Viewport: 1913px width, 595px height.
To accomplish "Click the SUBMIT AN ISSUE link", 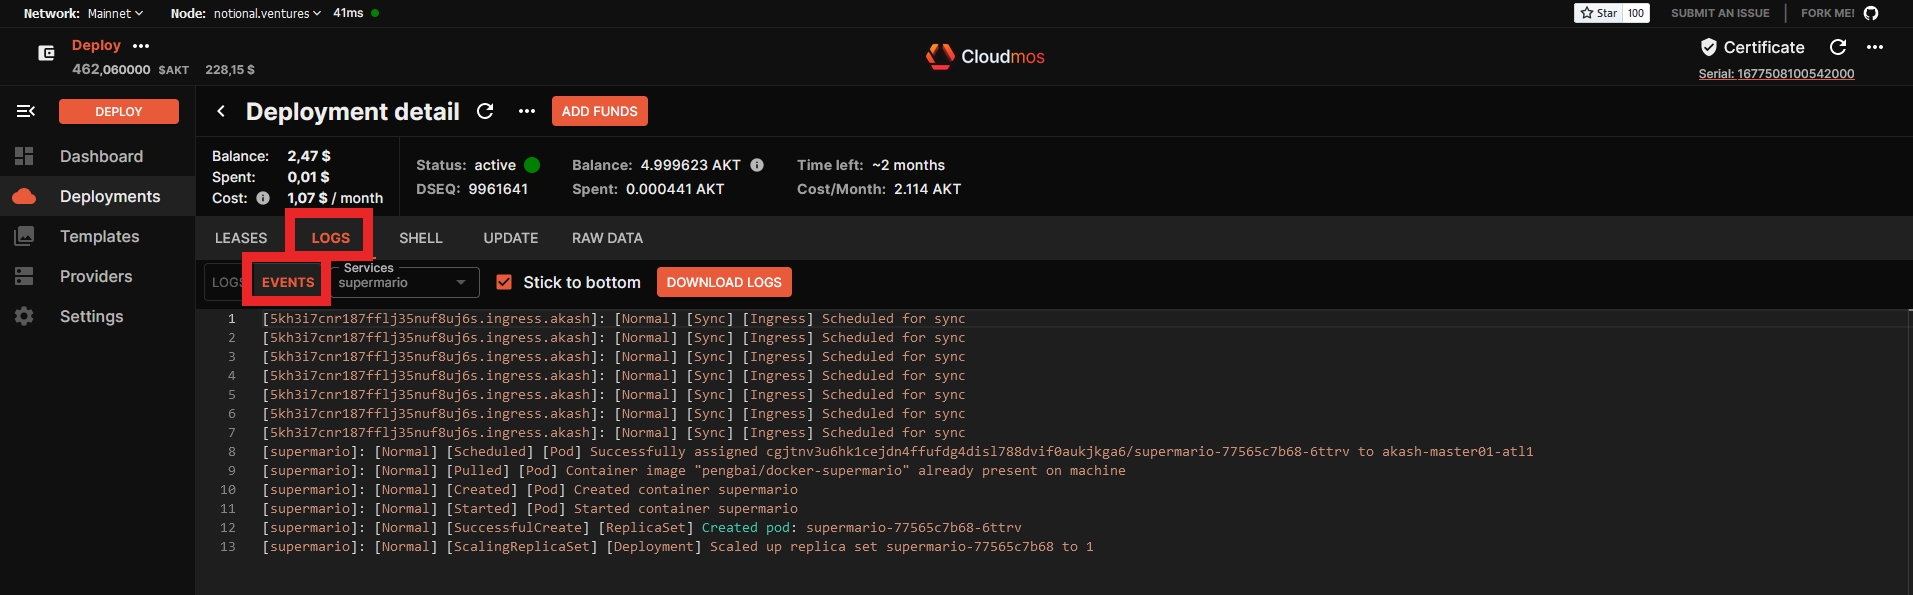I will coord(1720,13).
